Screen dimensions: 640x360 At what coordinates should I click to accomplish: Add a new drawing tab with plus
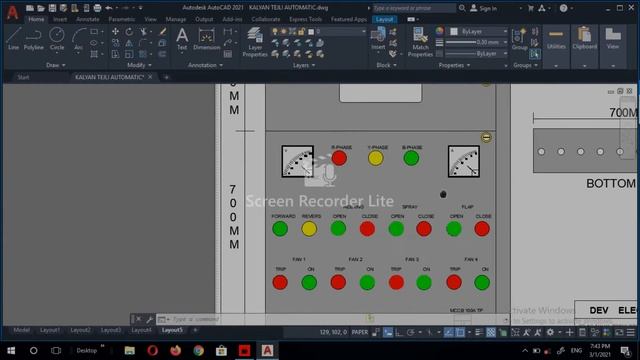tap(166, 77)
